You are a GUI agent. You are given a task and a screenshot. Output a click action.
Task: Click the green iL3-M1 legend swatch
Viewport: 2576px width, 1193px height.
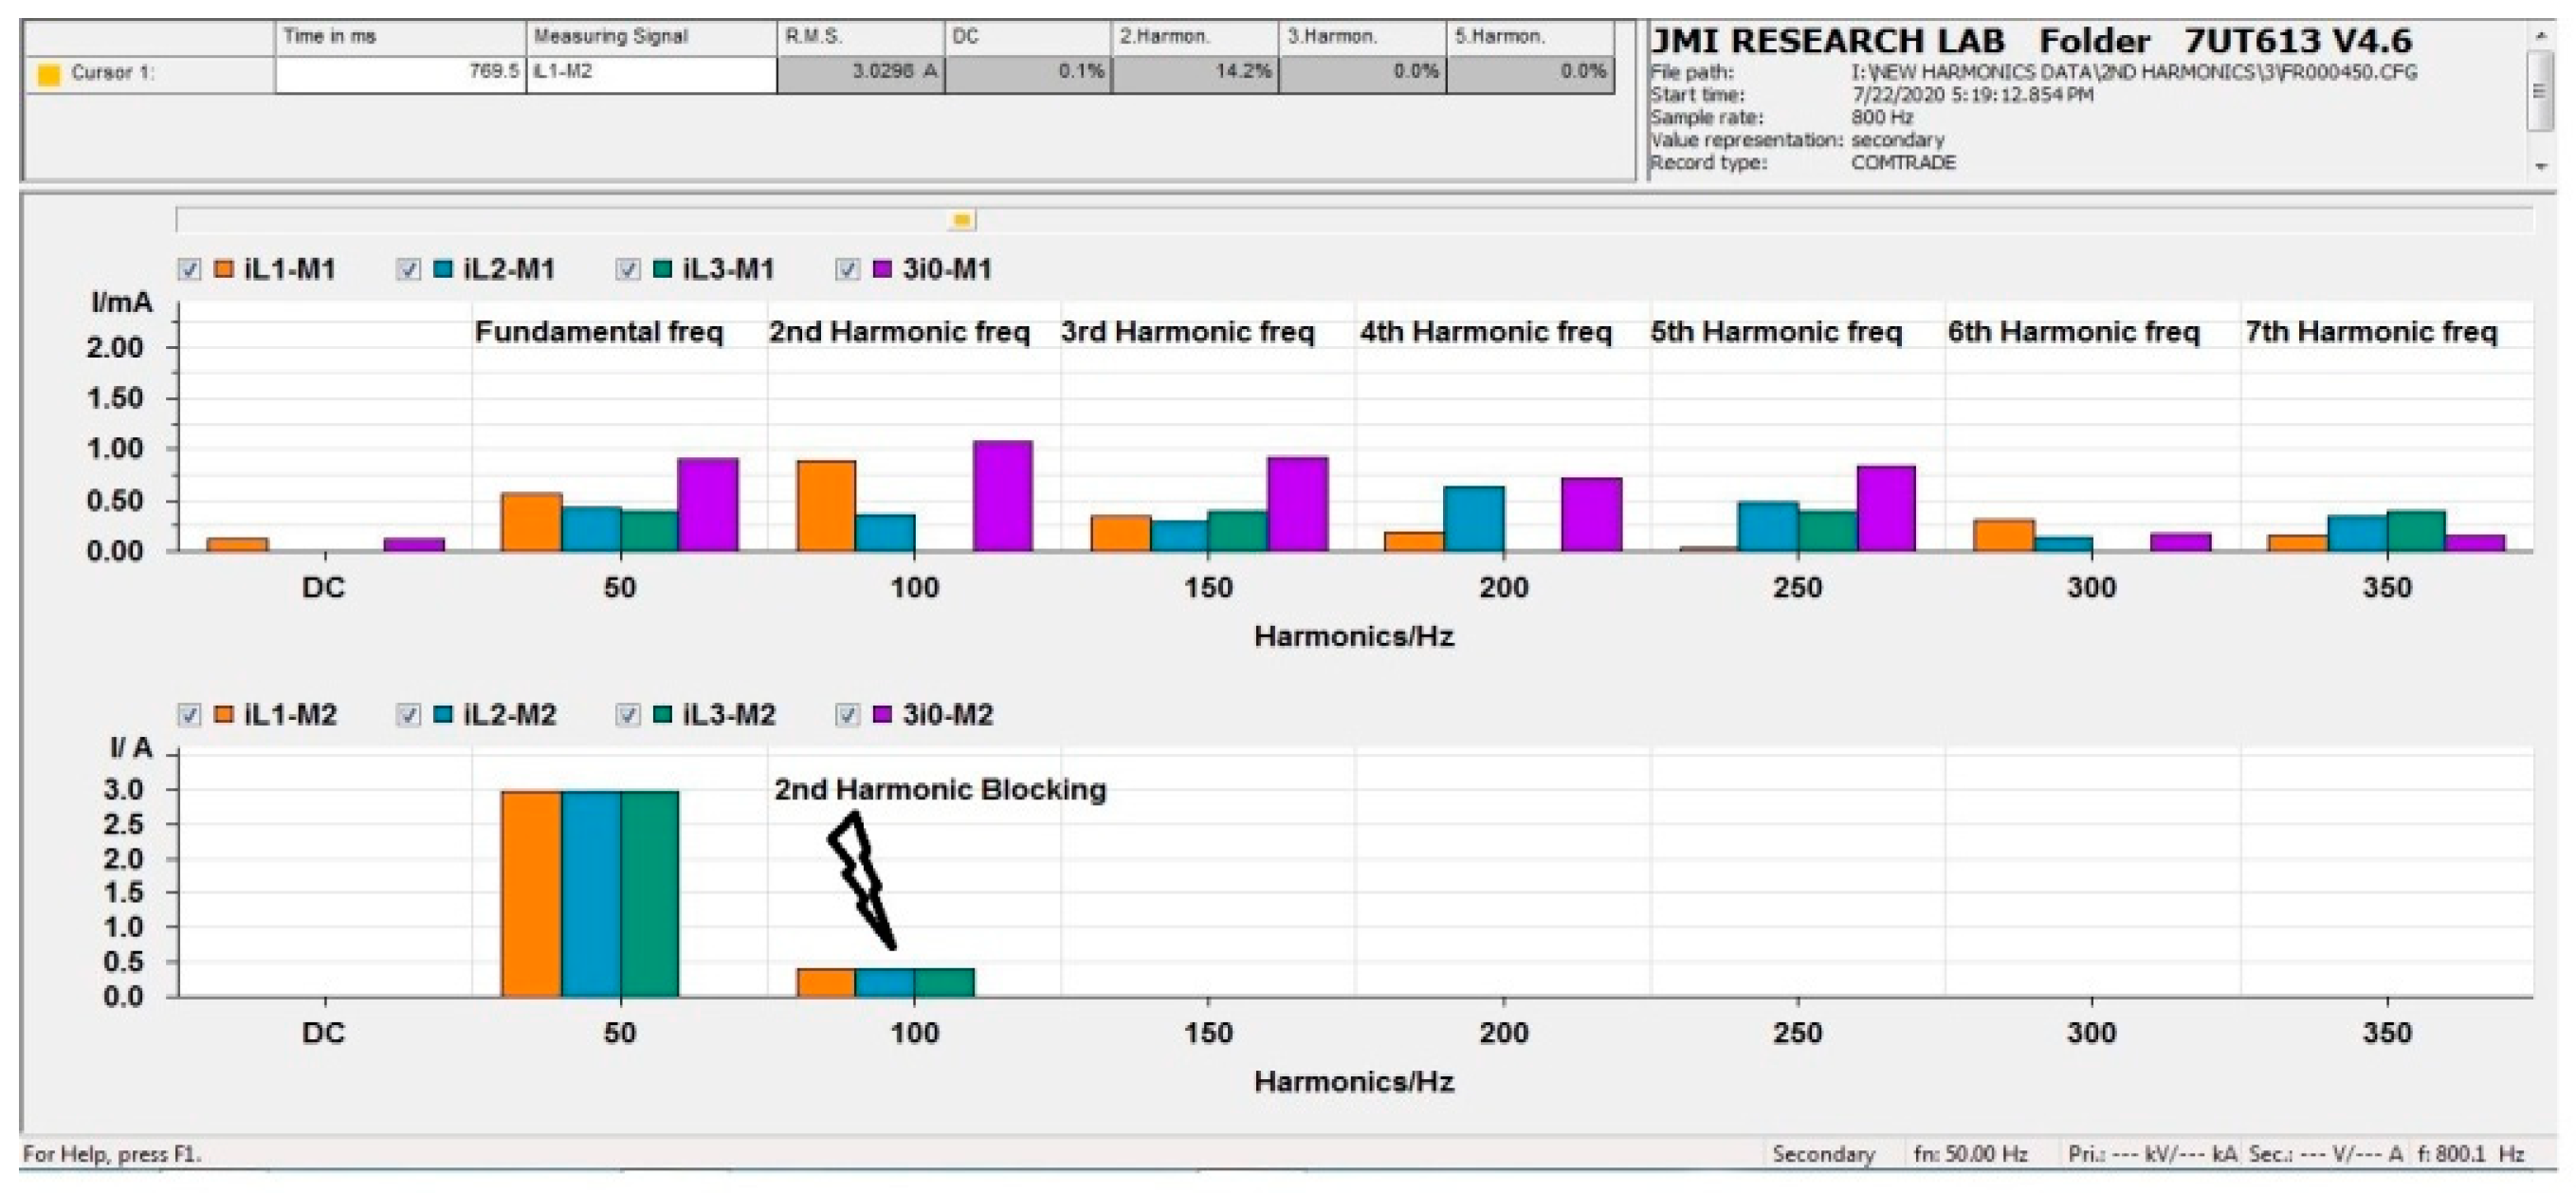662,269
